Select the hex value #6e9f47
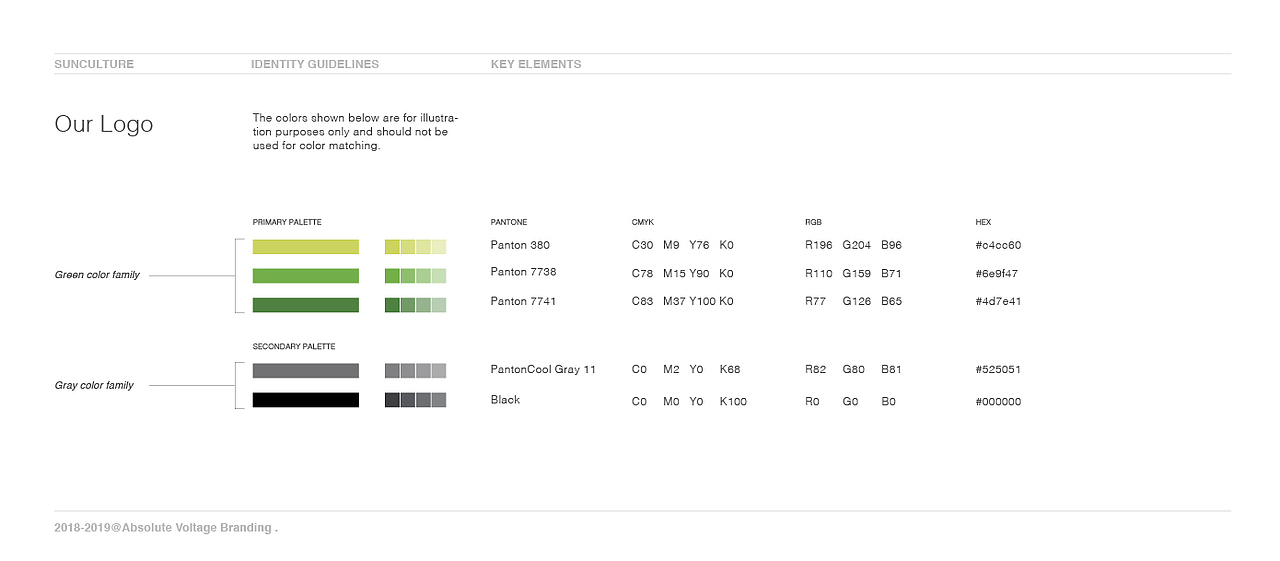Viewport: 1280px width, 561px height. point(997,273)
